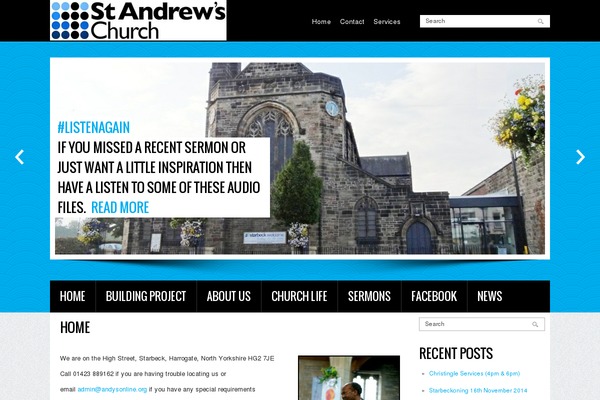Click the RECENT POSTS heading
The image size is (600, 400).
(456, 353)
